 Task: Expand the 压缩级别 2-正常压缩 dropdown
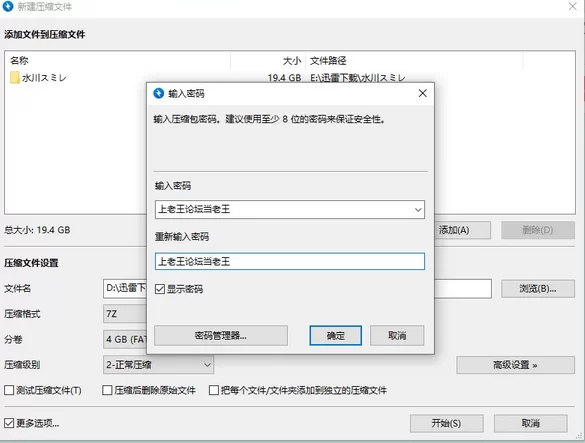pyautogui.click(x=158, y=365)
